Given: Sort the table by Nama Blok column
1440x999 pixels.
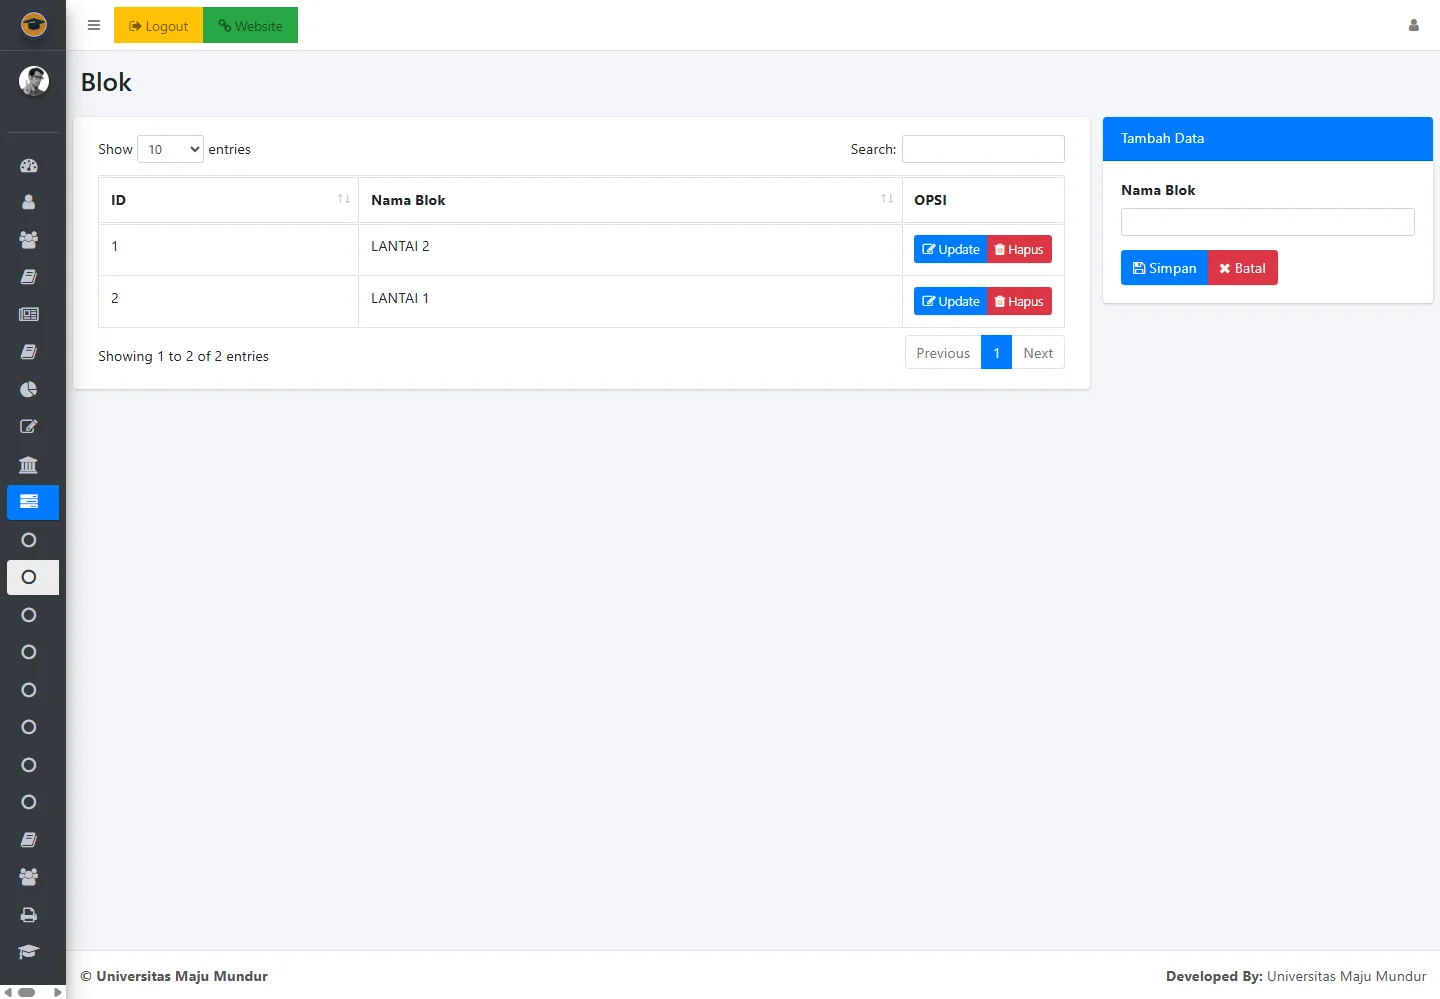Looking at the screenshot, I should [x=630, y=200].
